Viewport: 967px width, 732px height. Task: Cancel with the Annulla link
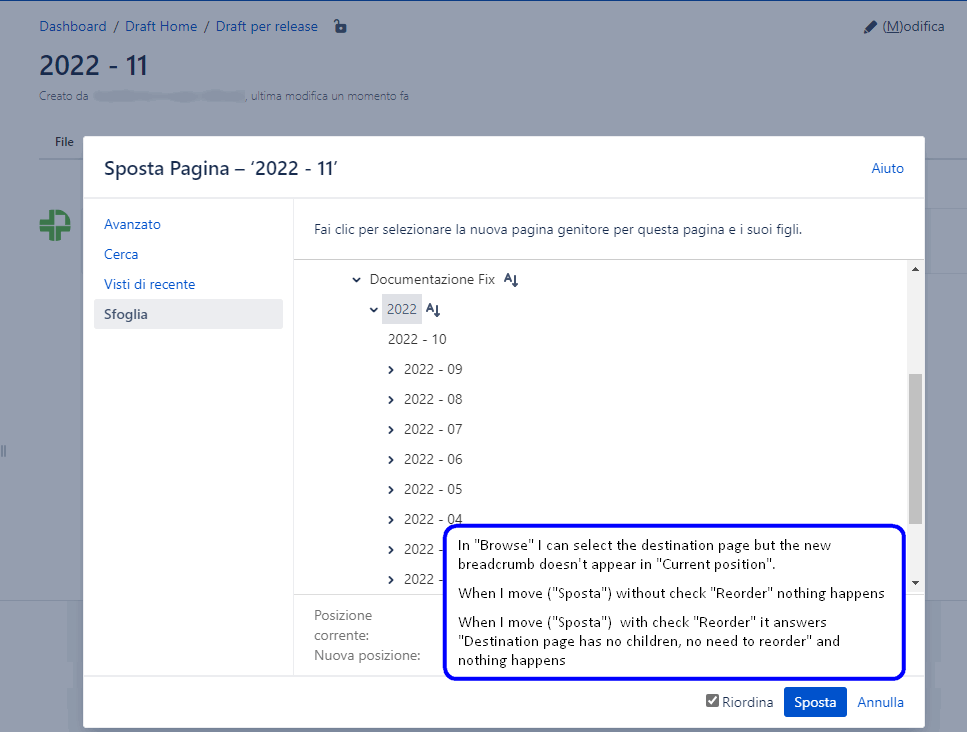(x=880, y=702)
